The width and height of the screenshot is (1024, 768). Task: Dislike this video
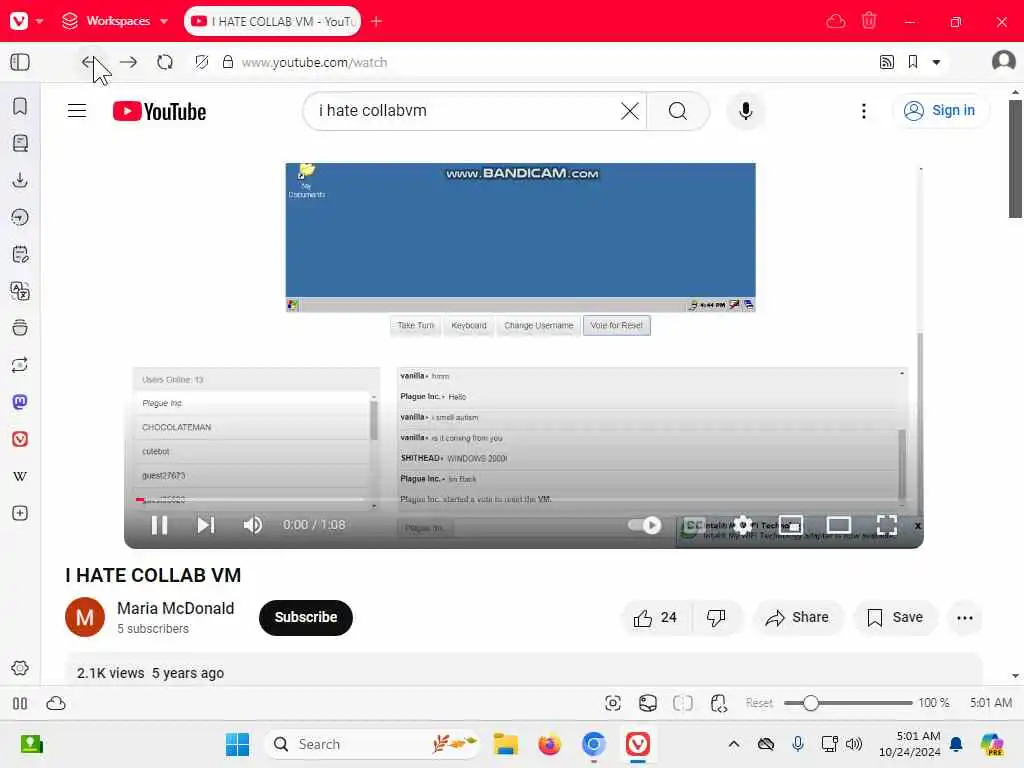[x=716, y=618]
